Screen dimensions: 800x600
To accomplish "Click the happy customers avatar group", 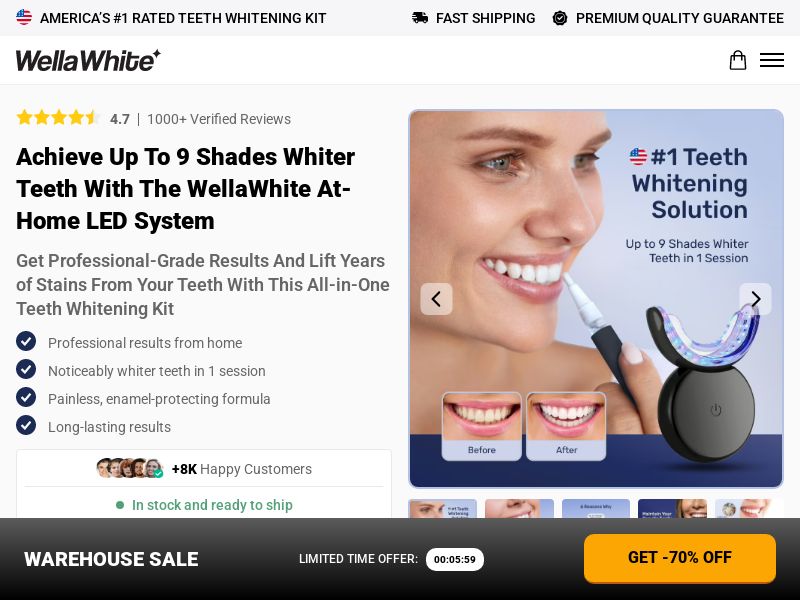I will click(x=130, y=468).
